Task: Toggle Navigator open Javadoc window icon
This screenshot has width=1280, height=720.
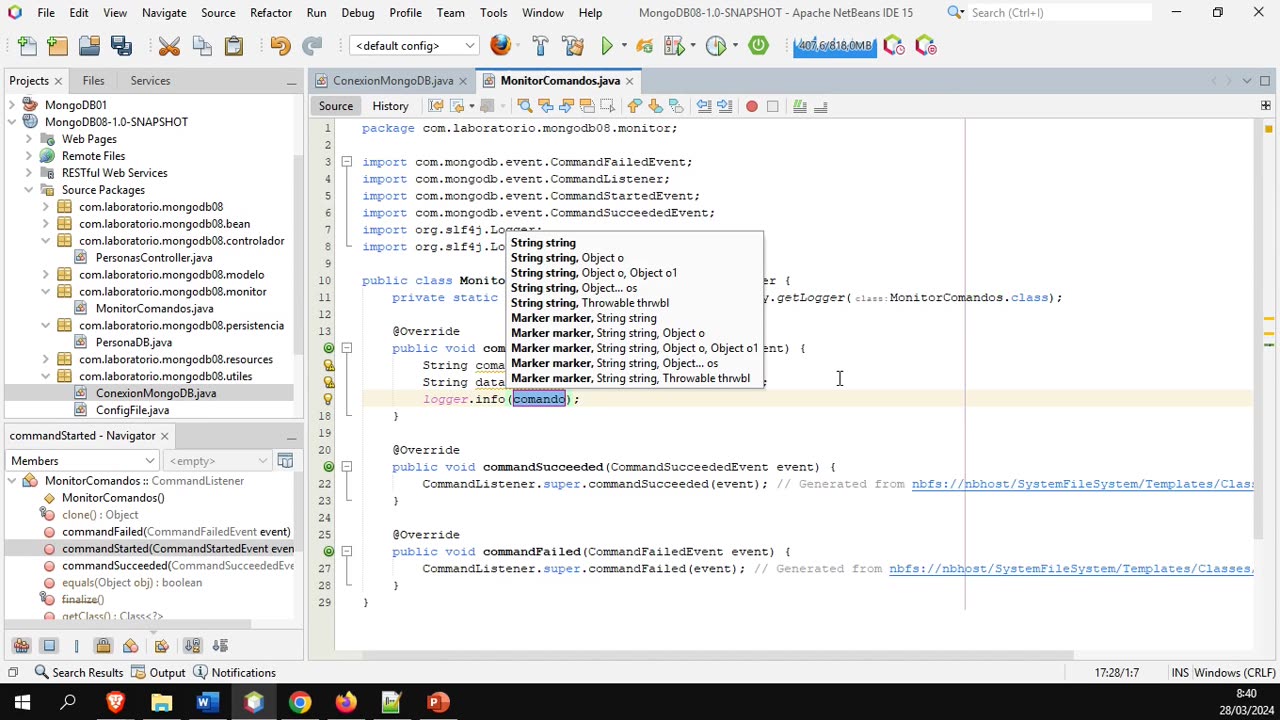Action: click(x=285, y=461)
